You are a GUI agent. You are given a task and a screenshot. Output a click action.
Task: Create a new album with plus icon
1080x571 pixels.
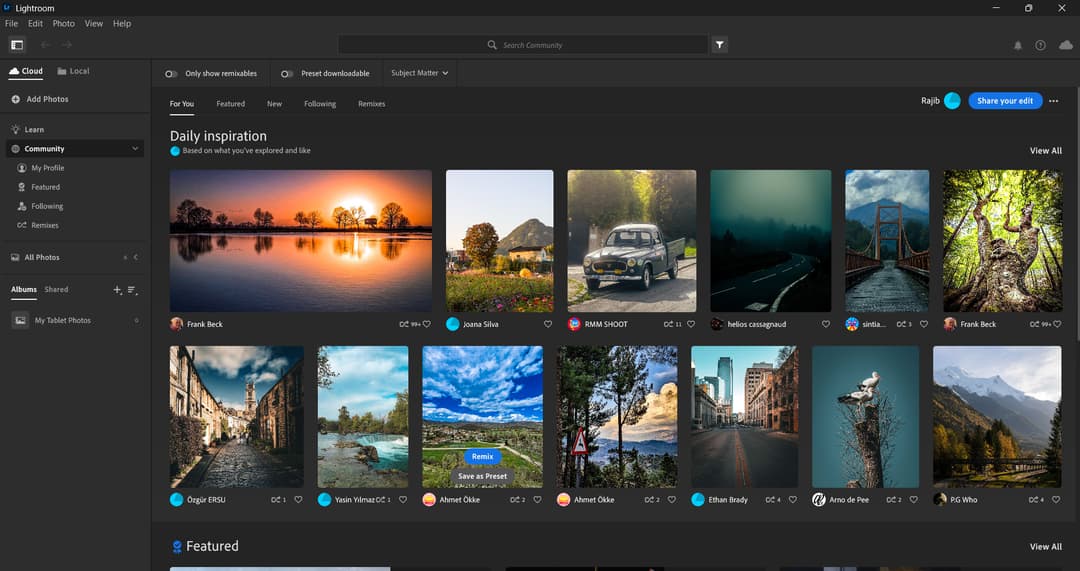coord(117,290)
